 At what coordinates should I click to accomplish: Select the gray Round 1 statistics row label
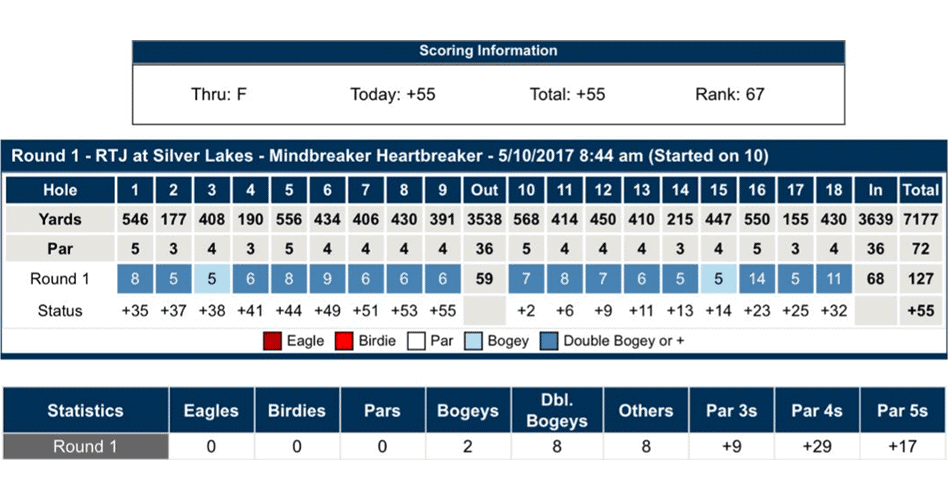[x=86, y=446]
